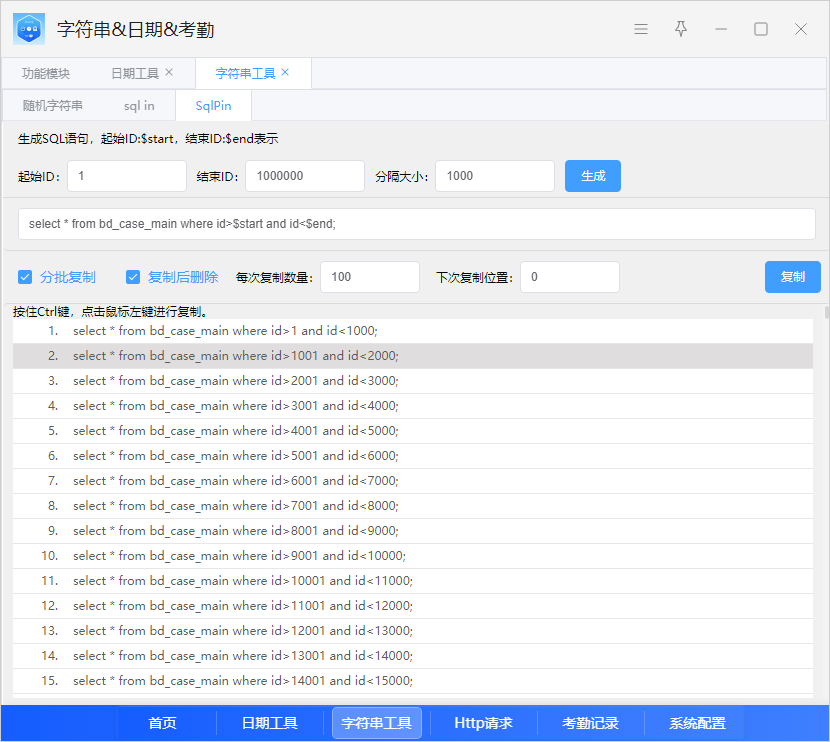
Task: Select row 4 with id>3001
Action: click(x=413, y=406)
